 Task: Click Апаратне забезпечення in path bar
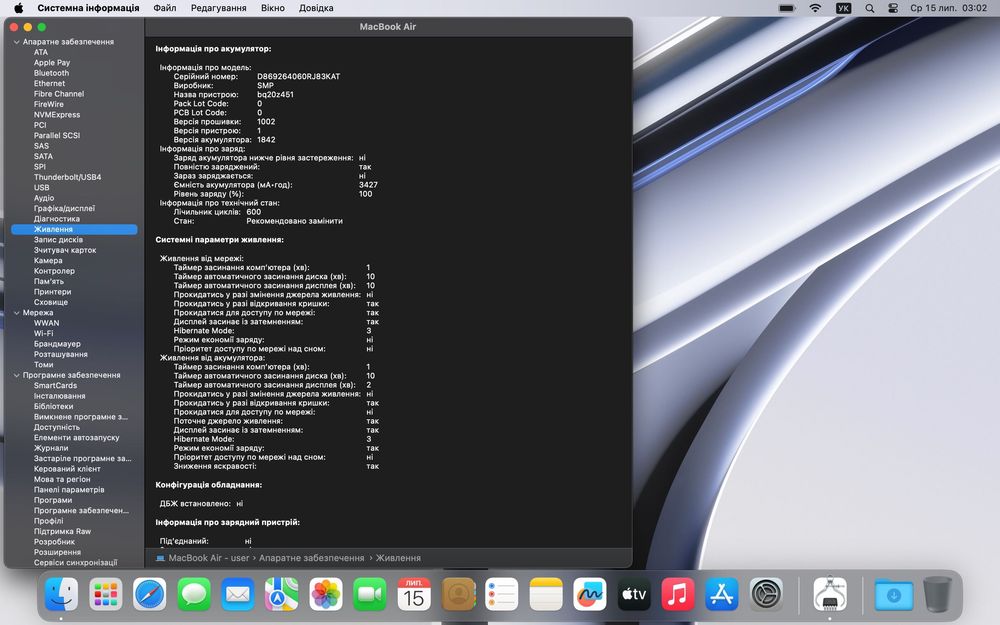tap(311, 558)
